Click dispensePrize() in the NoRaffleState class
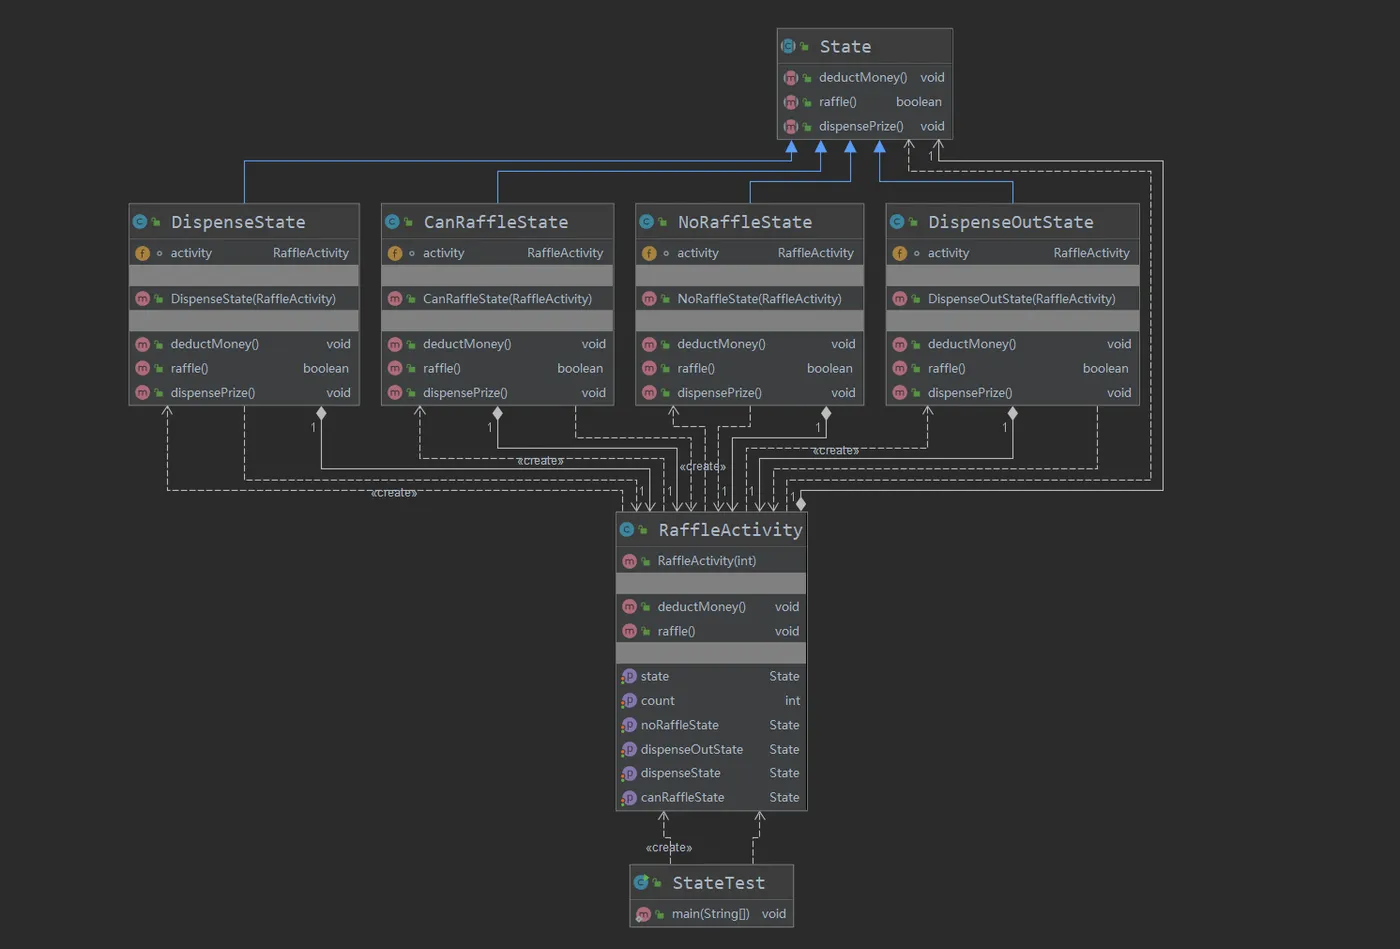This screenshot has width=1400, height=949. click(719, 393)
